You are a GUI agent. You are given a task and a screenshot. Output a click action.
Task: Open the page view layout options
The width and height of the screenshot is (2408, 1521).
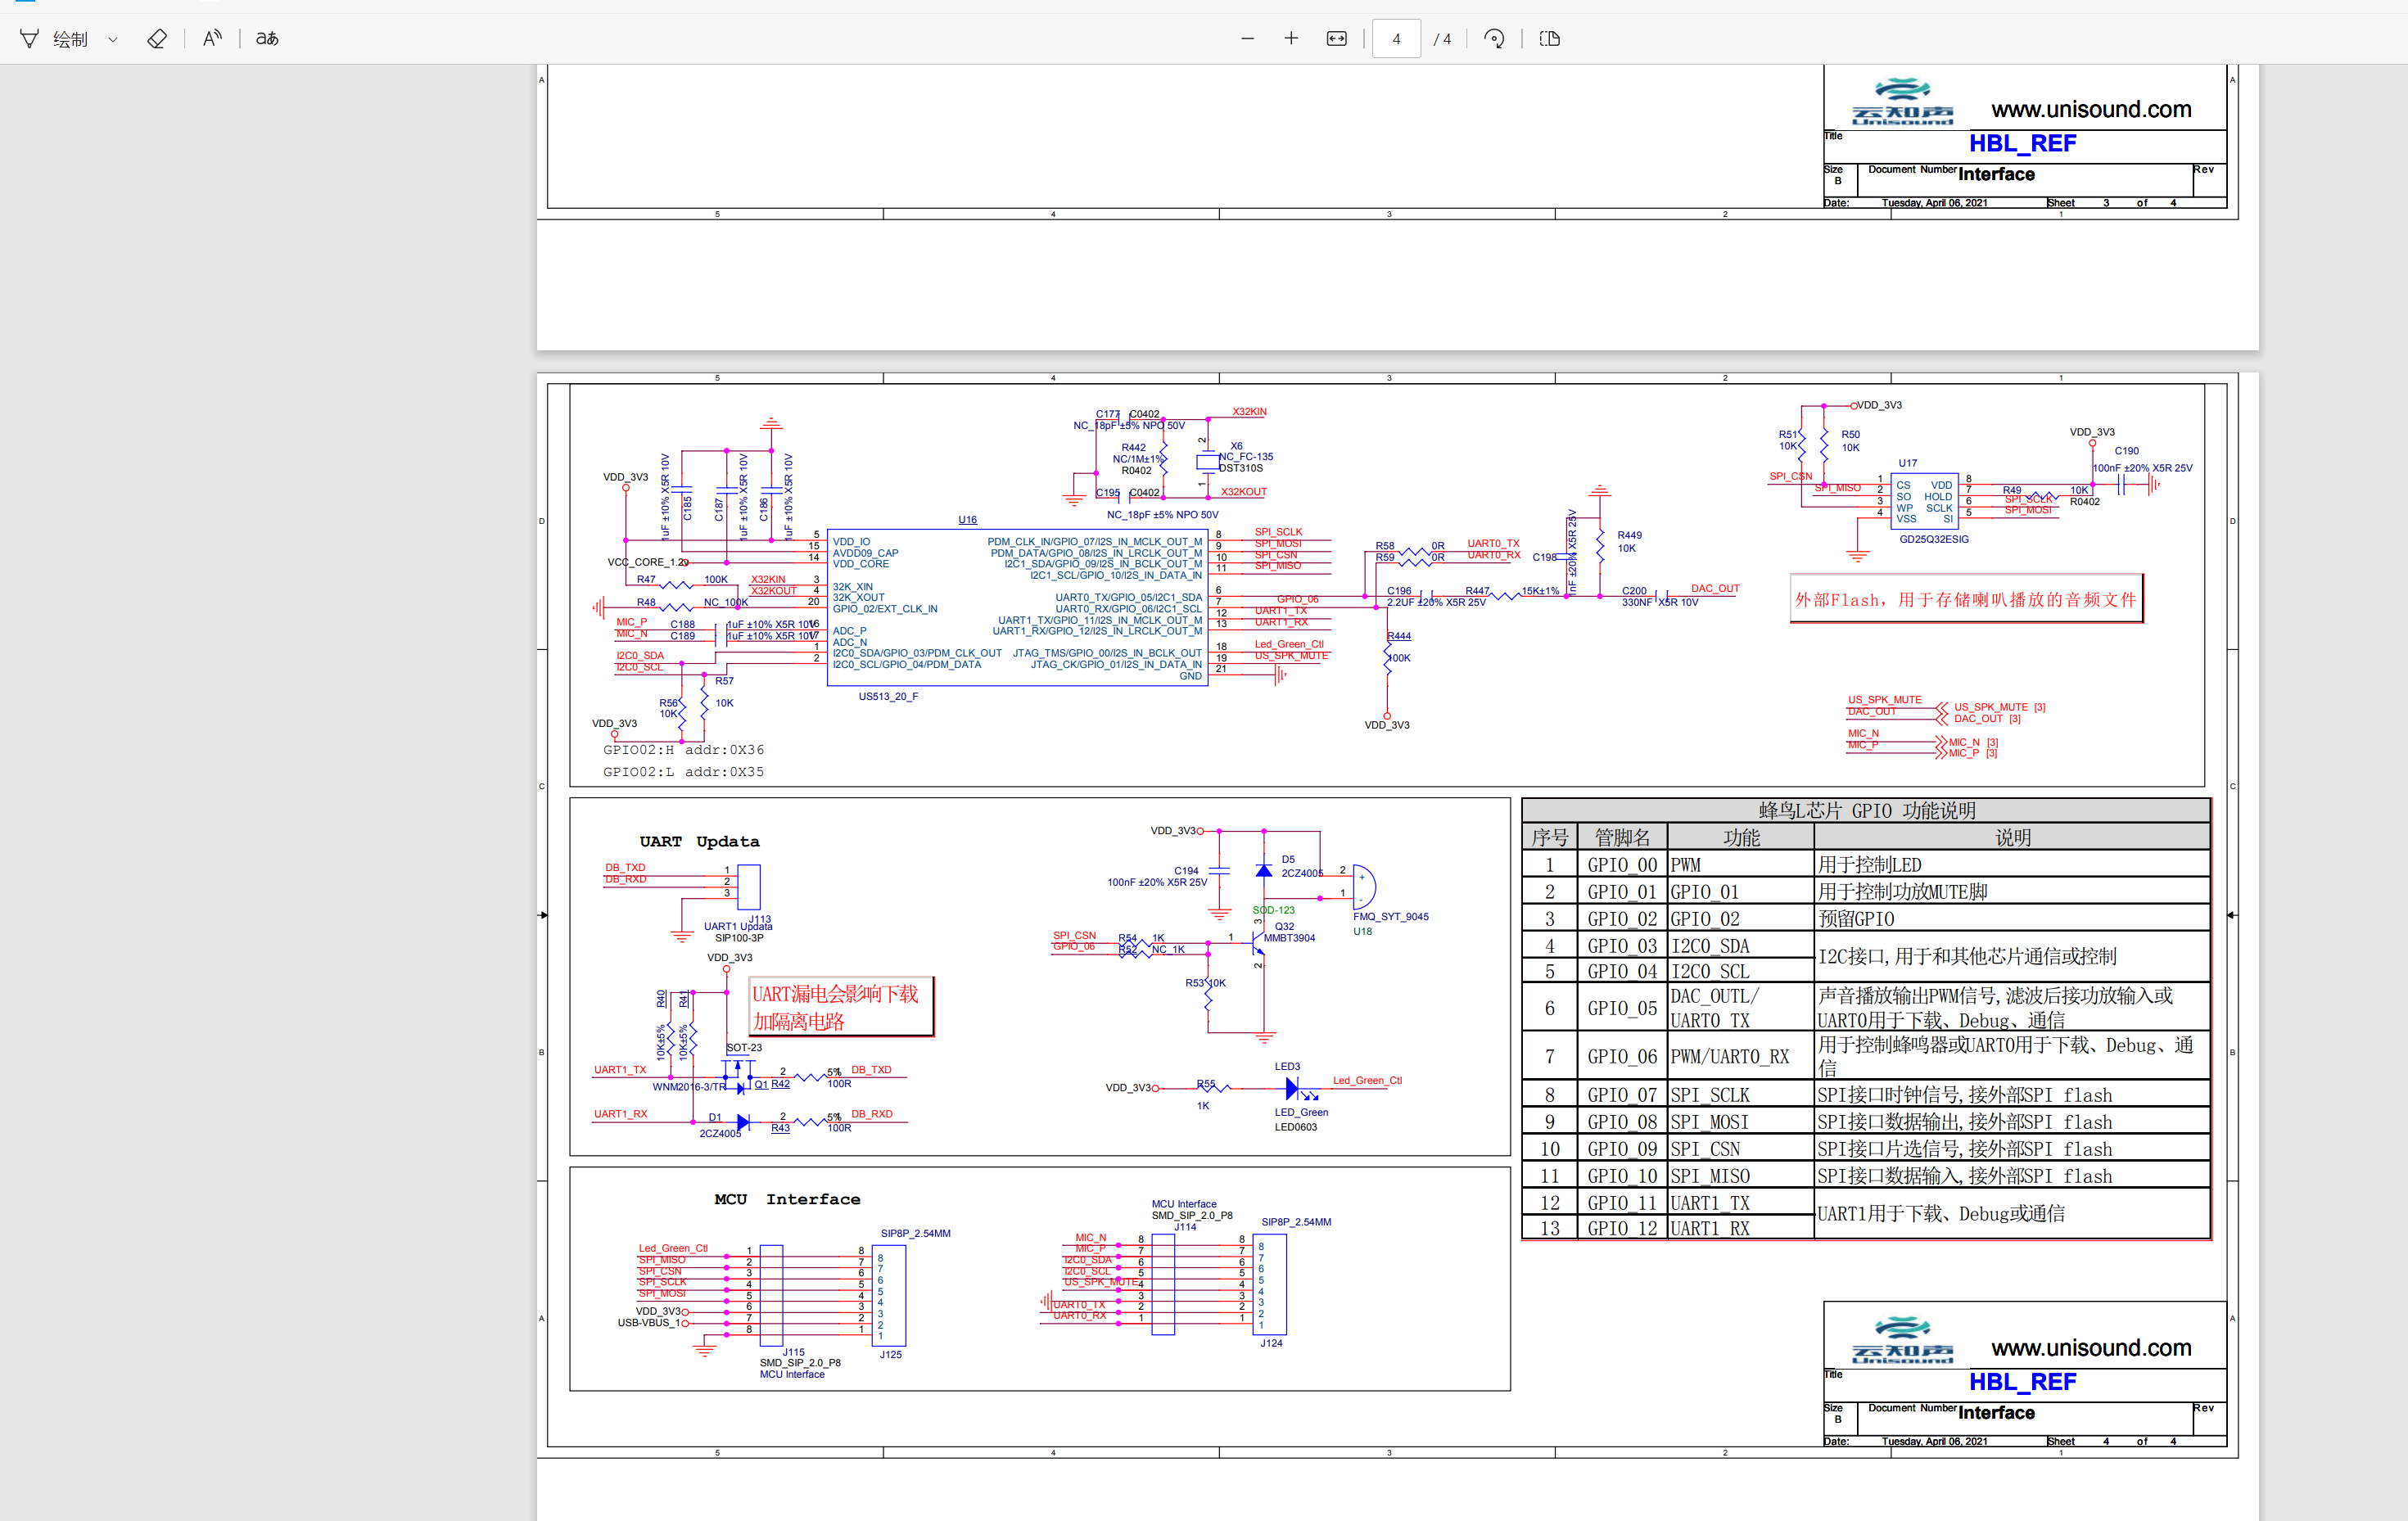(x=1550, y=39)
